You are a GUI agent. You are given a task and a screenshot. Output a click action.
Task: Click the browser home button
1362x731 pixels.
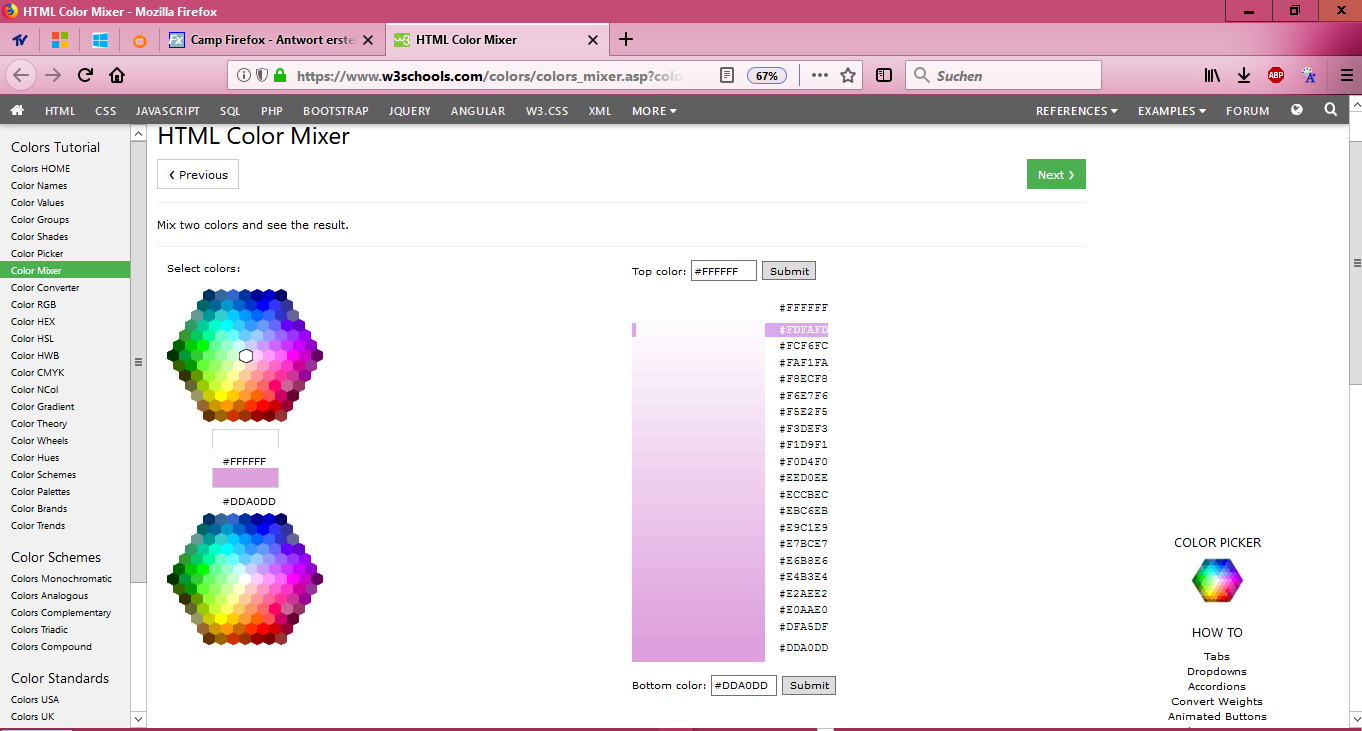tap(117, 76)
